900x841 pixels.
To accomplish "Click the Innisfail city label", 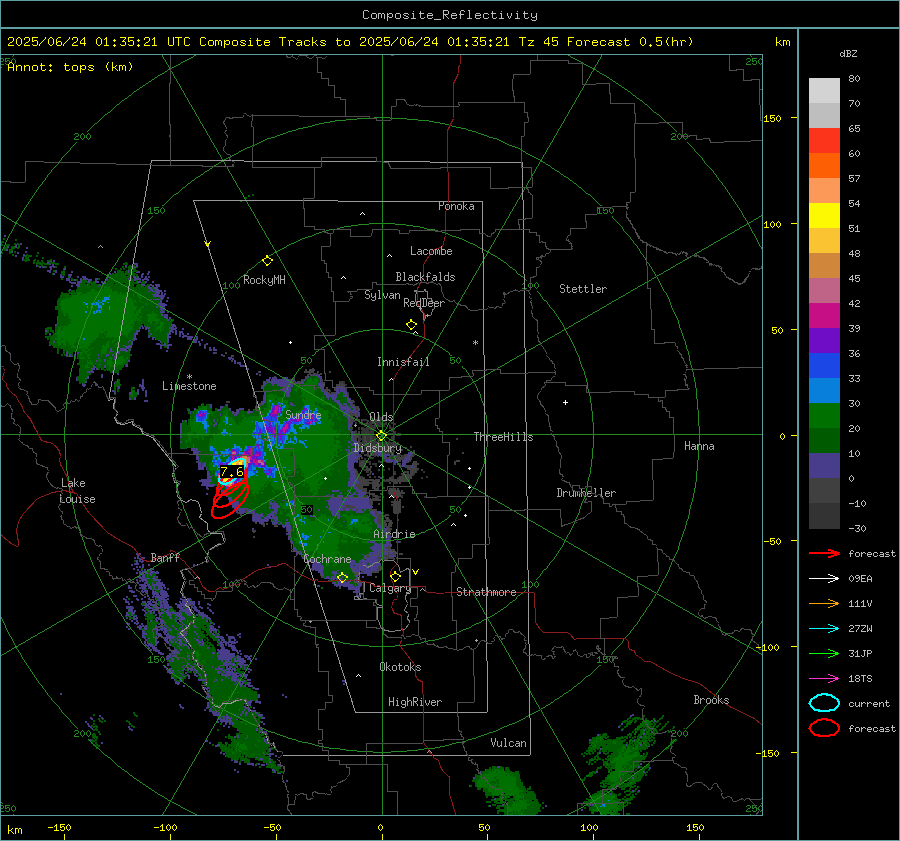I will tap(403, 362).
